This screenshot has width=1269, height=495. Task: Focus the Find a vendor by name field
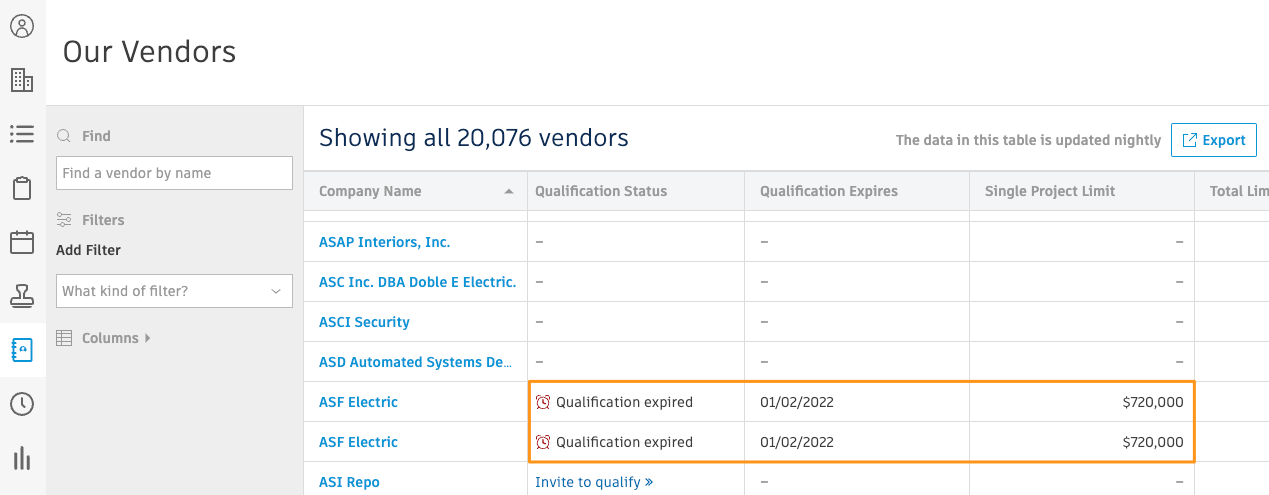coord(174,173)
